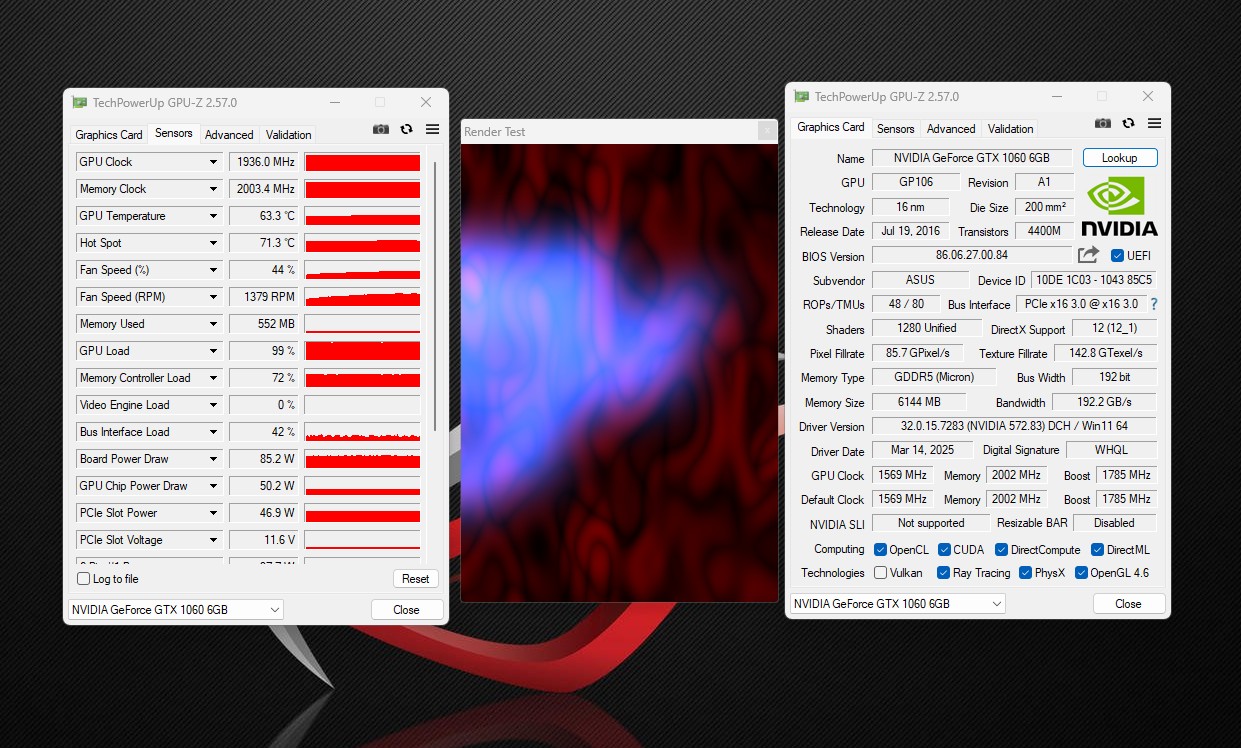The image size is (1241, 748).
Task: Open the GPU selector dropdown in the Graphics Card window
Action: (x=898, y=604)
